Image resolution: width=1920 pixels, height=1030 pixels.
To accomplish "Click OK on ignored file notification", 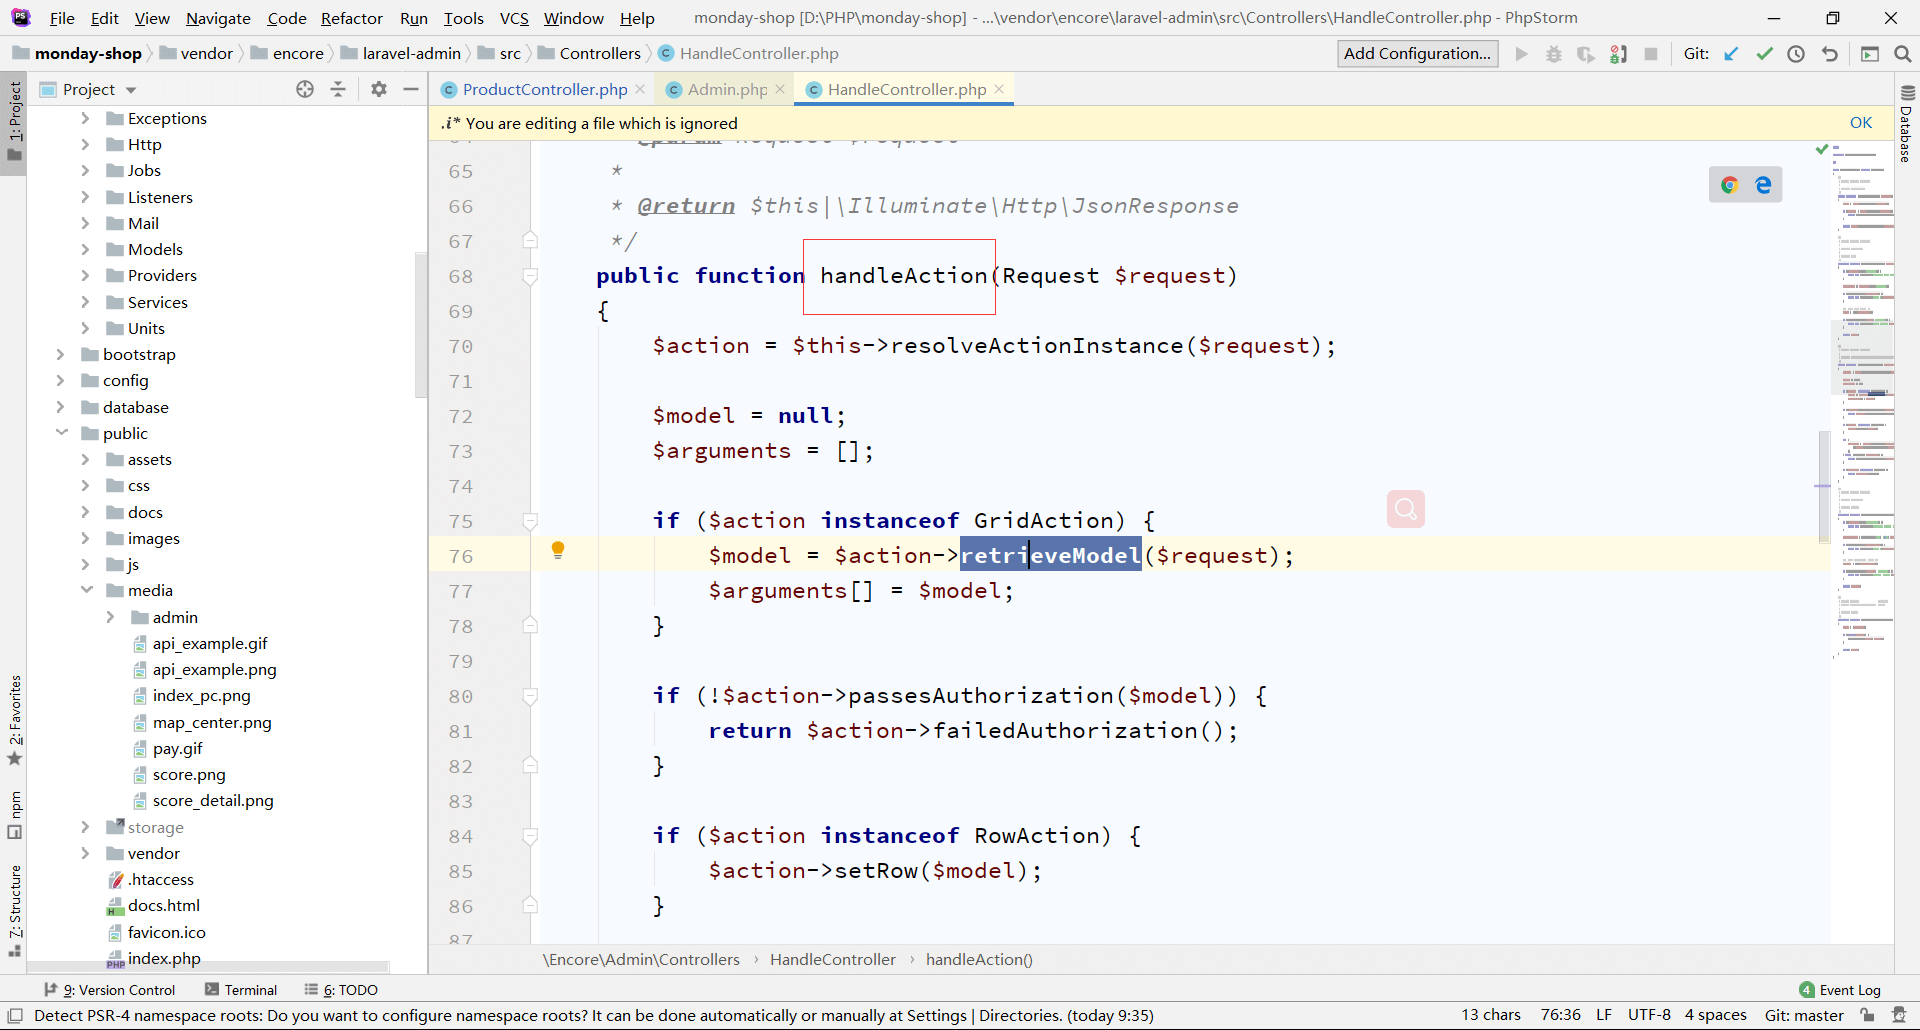I will pyautogui.click(x=1860, y=123).
